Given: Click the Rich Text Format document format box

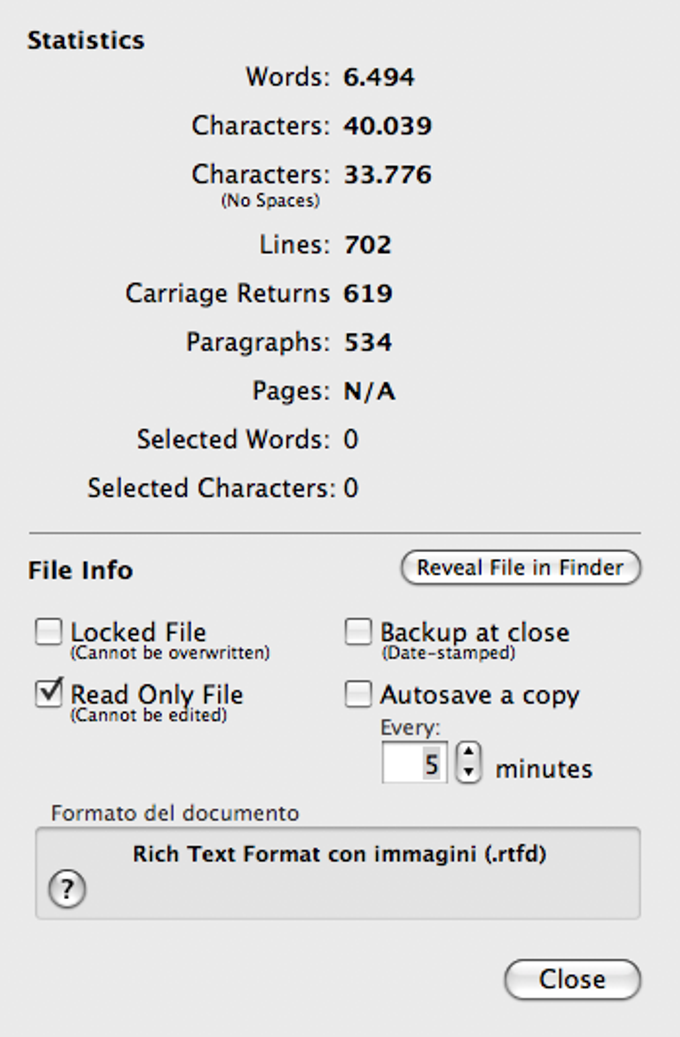Looking at the screenshot, I should click(338, 872).
